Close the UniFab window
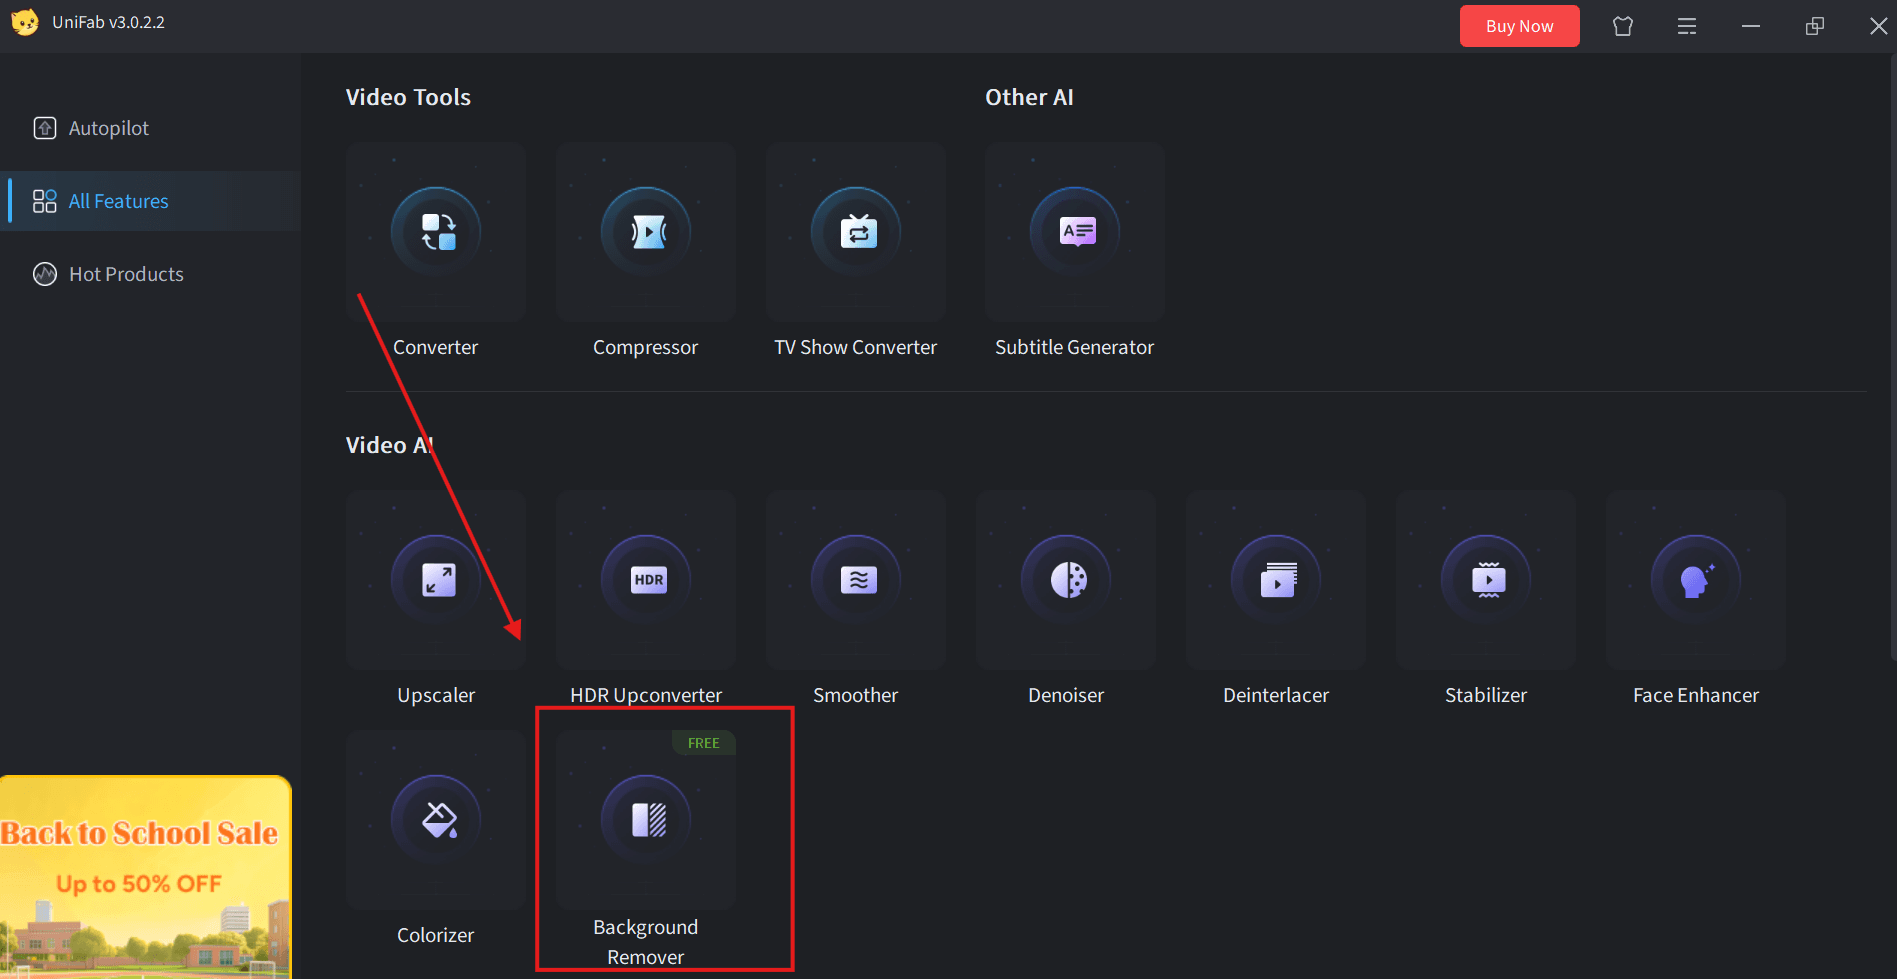Viewport: 1897px width, 979px height. pyautogui.click(x=1878, y=26)
